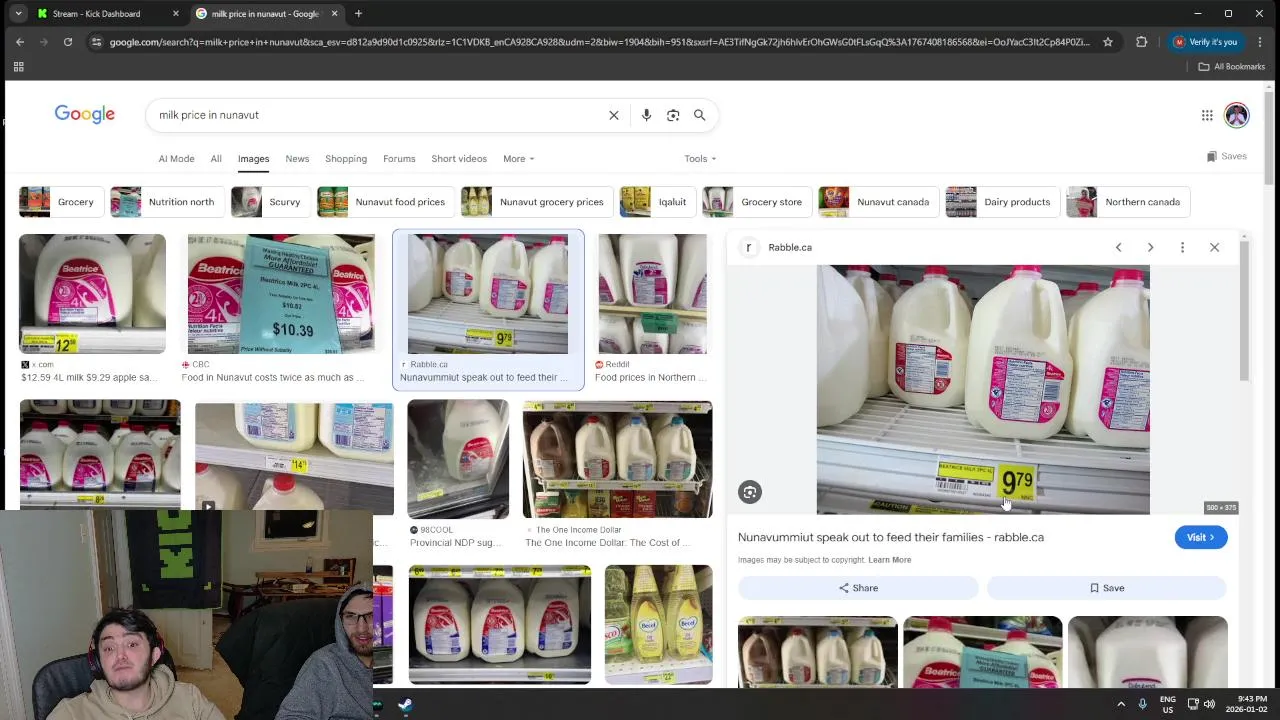The image size is (1280, 720).
Task: Click the browser back arrow
Action: pyautogui.click(x=20, y=42)
